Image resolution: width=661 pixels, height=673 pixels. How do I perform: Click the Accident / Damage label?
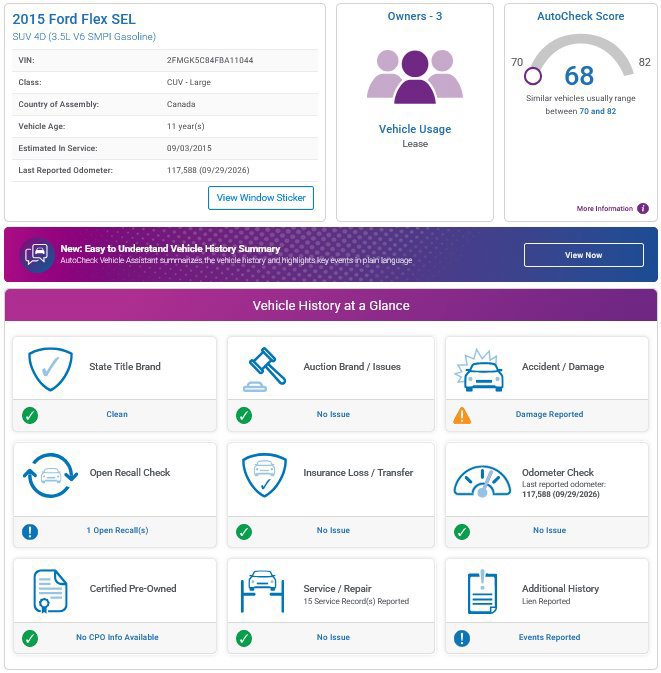(x=563, y=367)
